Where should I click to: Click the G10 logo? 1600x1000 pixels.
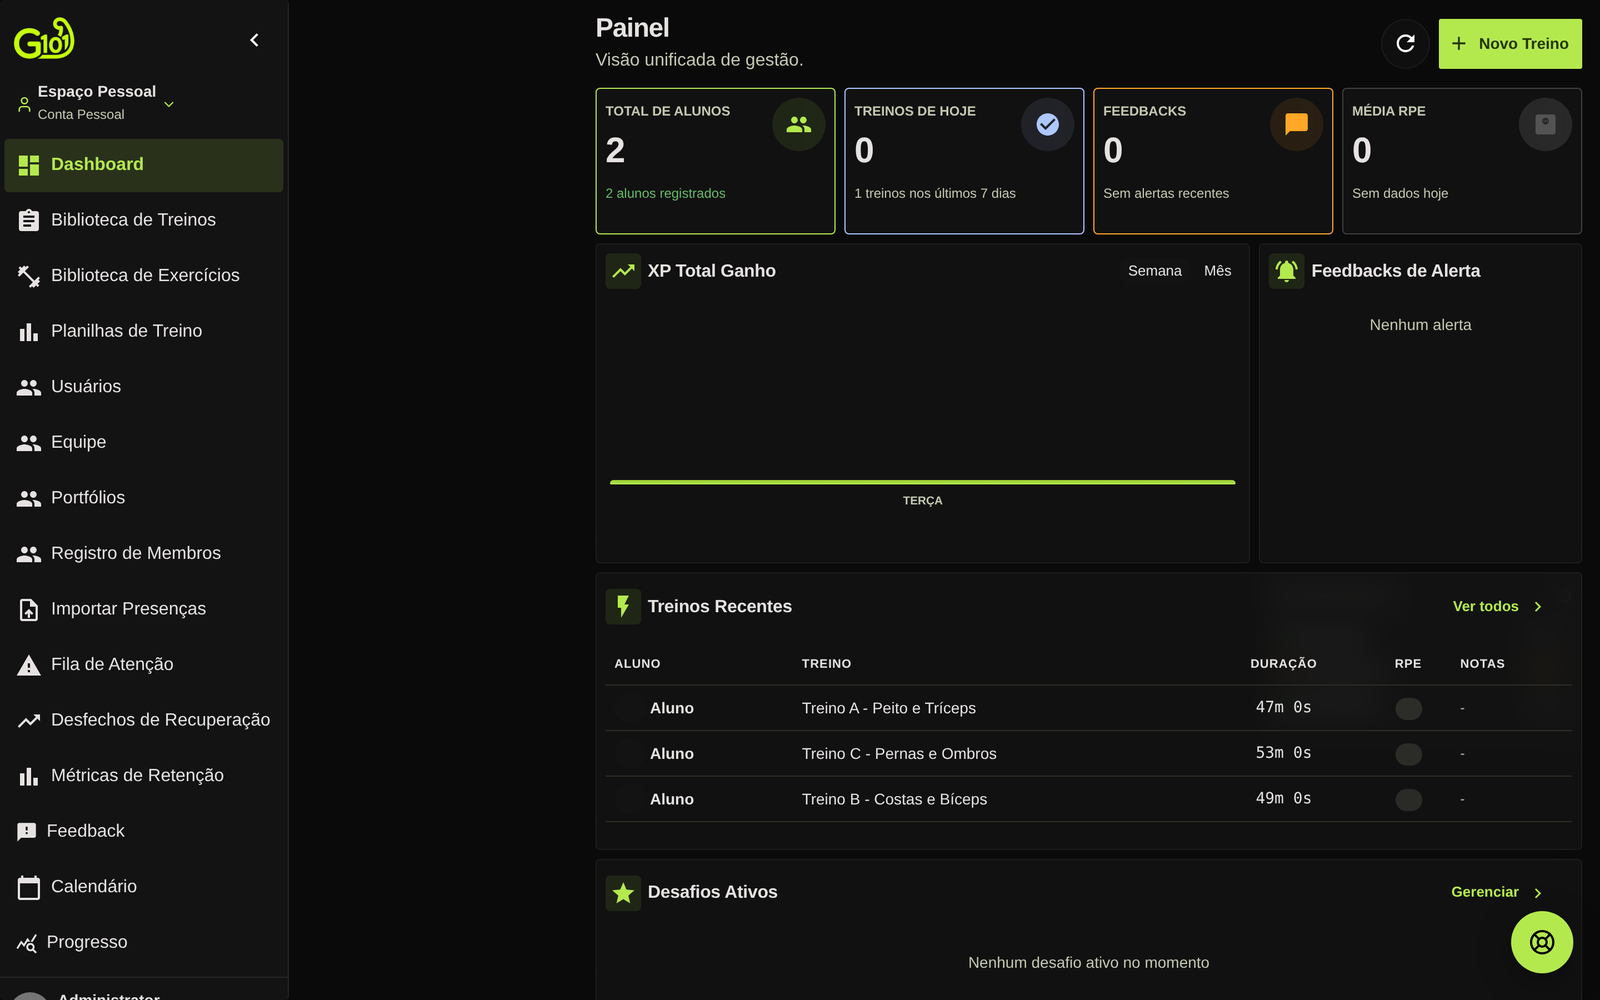coord(44,39)
